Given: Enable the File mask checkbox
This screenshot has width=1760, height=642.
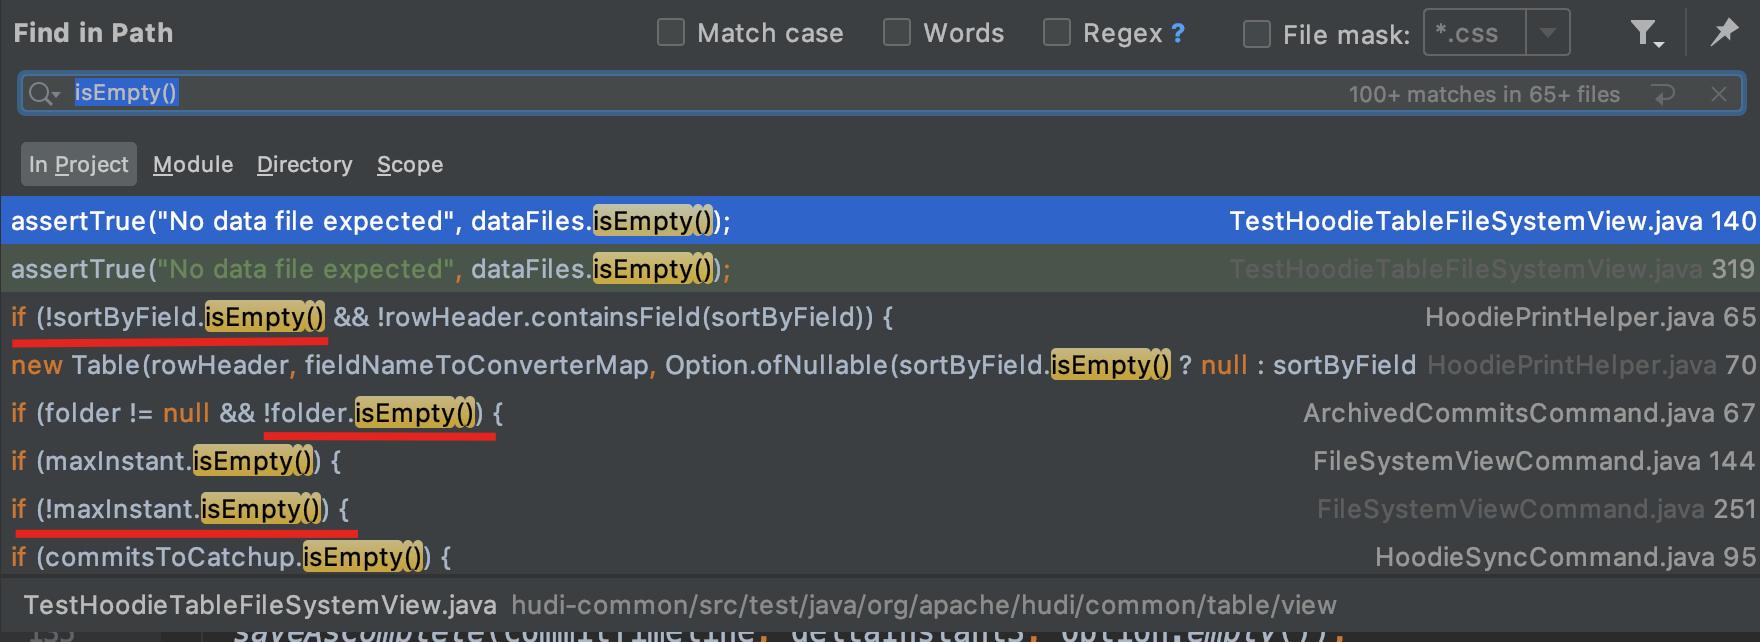Looking at the screenshot, I should pyautogui.click(x=1257, y=34).
